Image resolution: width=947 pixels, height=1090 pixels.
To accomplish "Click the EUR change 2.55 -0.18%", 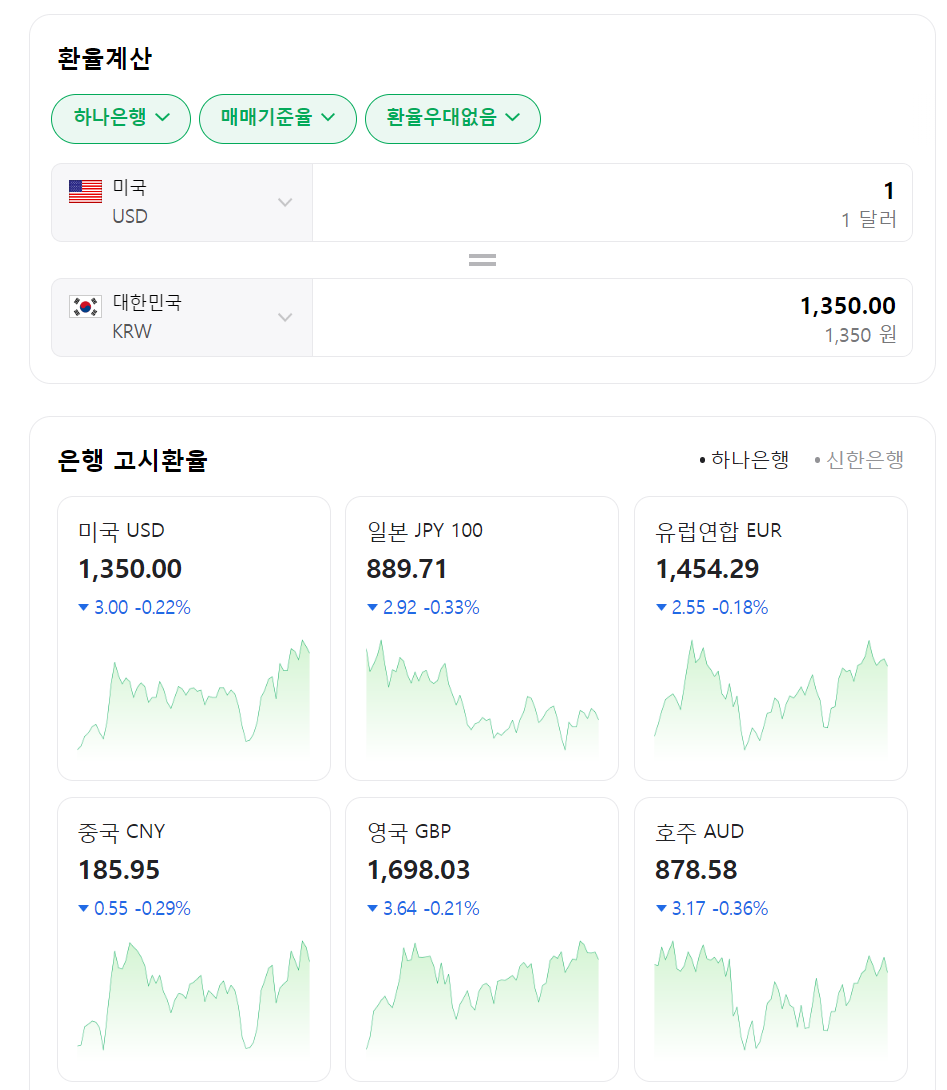I will point(712,608).
